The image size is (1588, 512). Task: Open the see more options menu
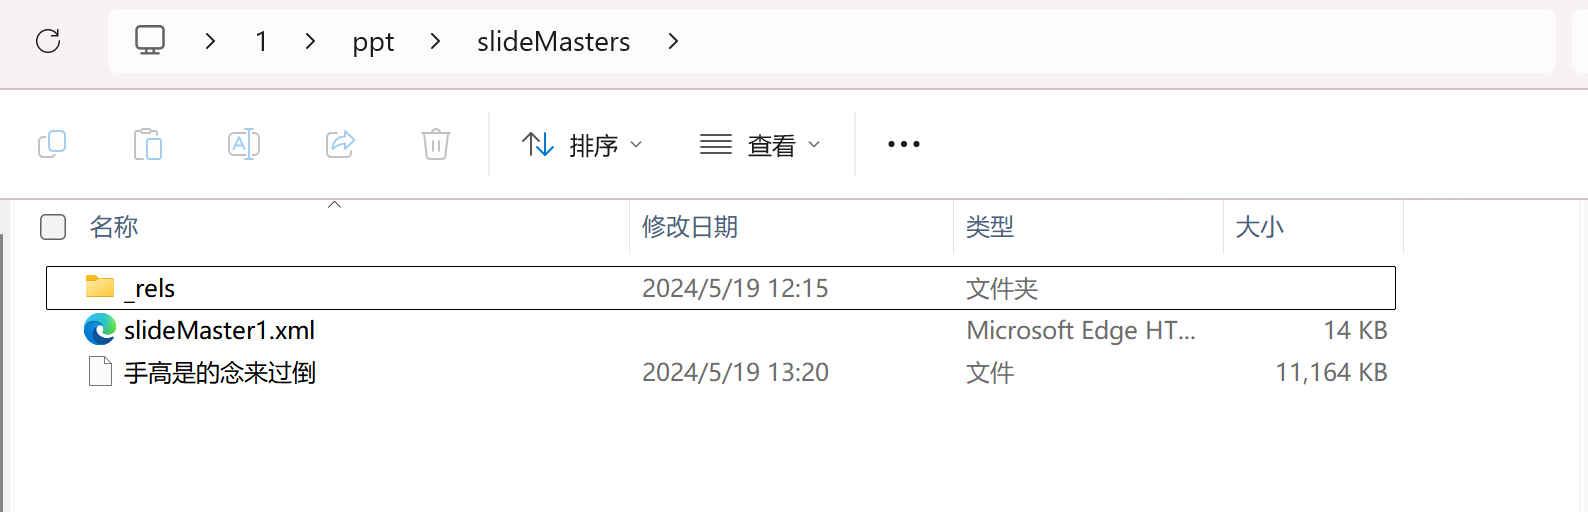pyautogui.click(x=903, y=145)
